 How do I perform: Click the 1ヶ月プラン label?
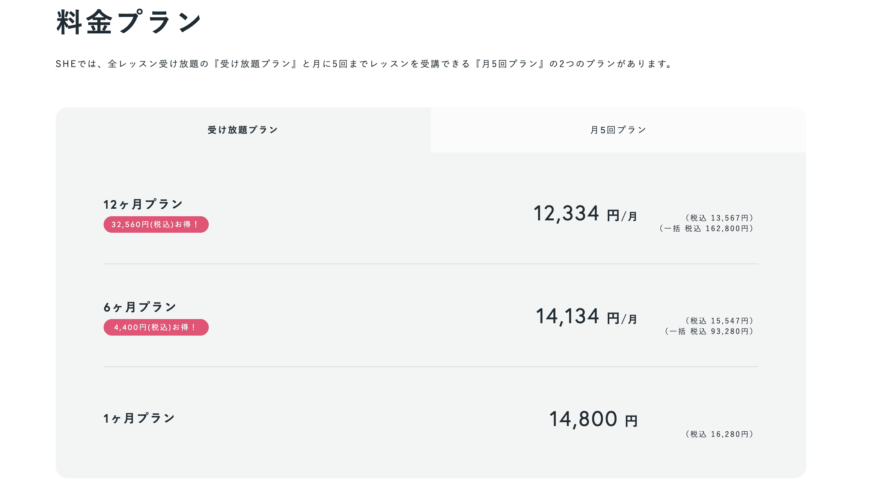coord(139,418)
